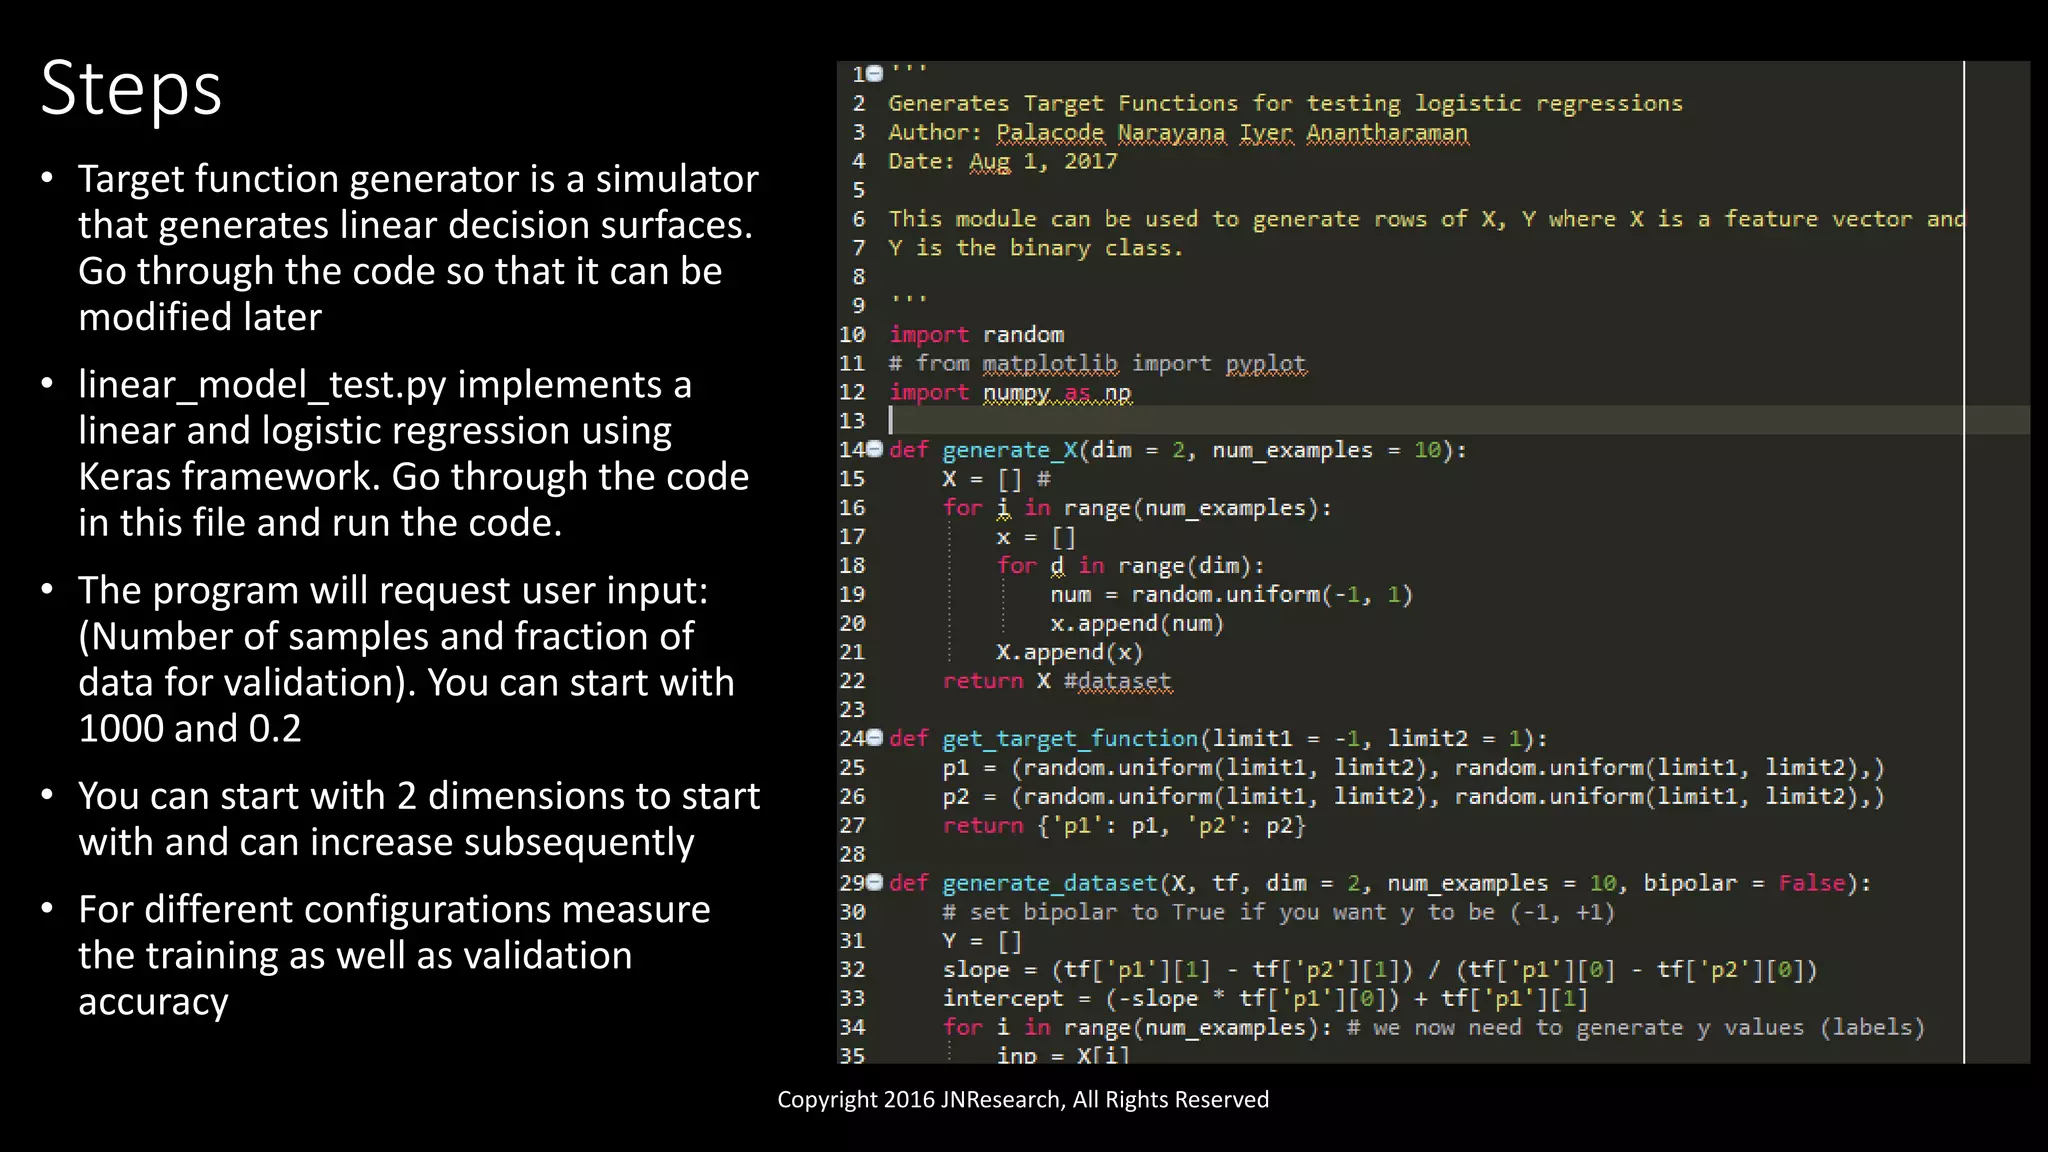
Task: Click the 'linear_model_test.py implements a' bullet text
Action: 385,385
